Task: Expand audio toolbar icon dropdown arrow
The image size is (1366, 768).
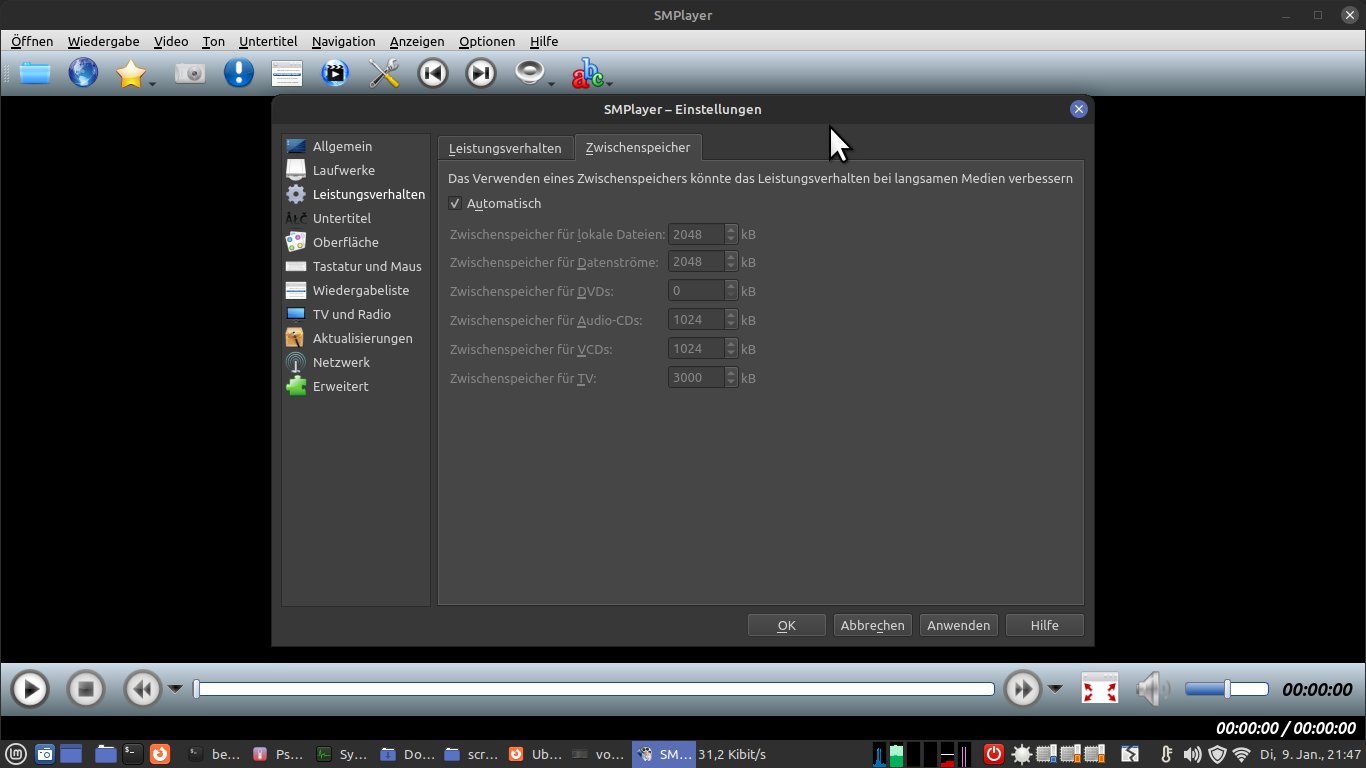Action: (551, 84)
